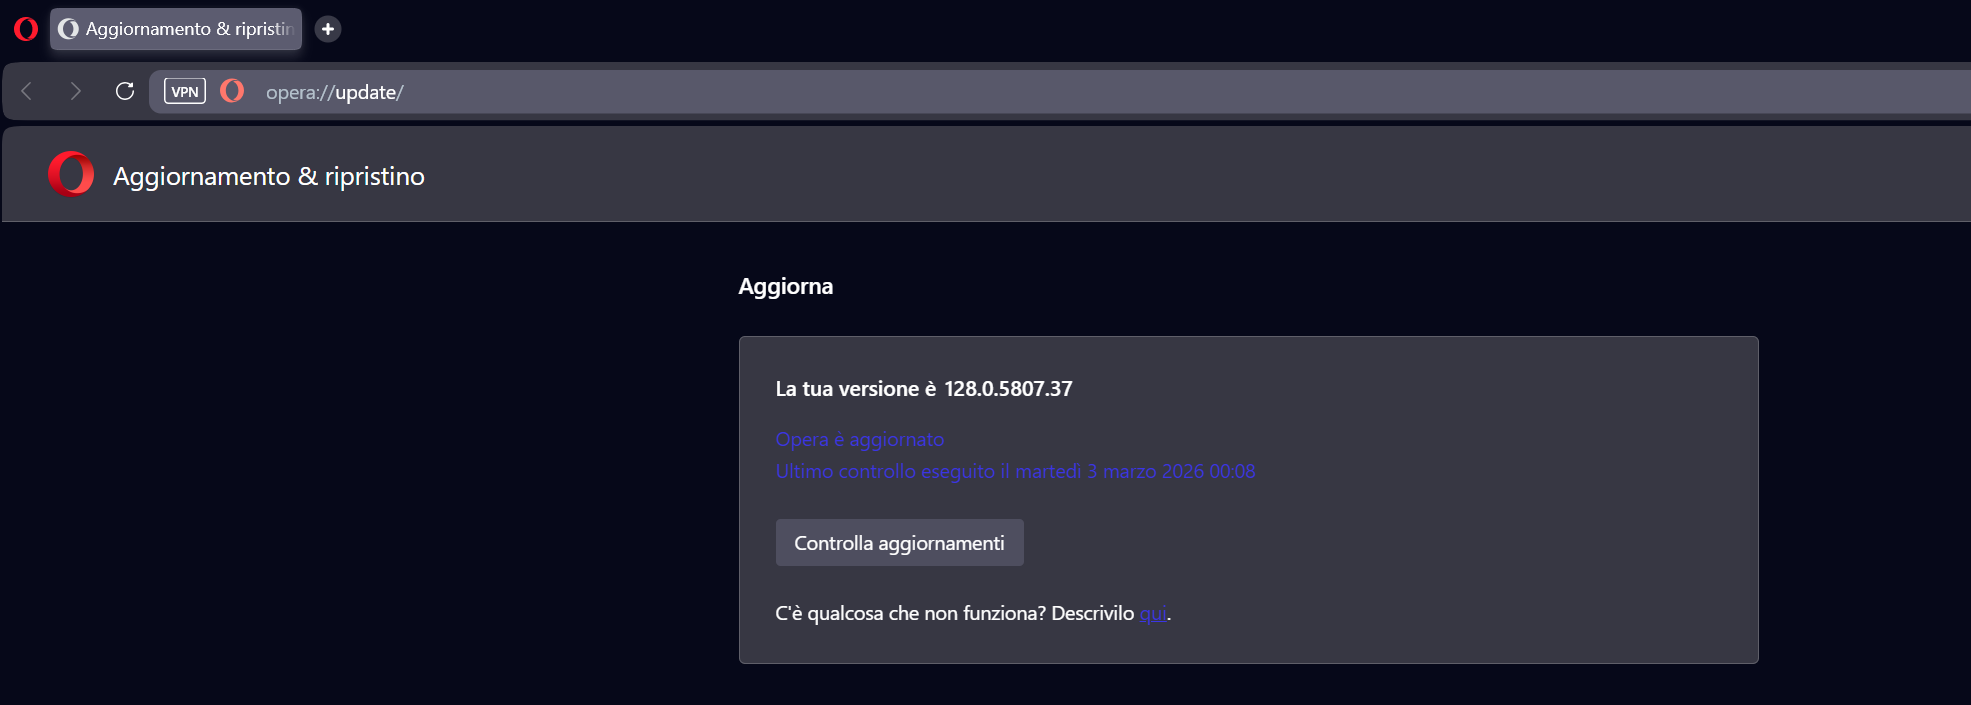This screenshot has width=1971, height=705.
Task: Open the 'qui' feedback link
Action: click(1153, 613)
